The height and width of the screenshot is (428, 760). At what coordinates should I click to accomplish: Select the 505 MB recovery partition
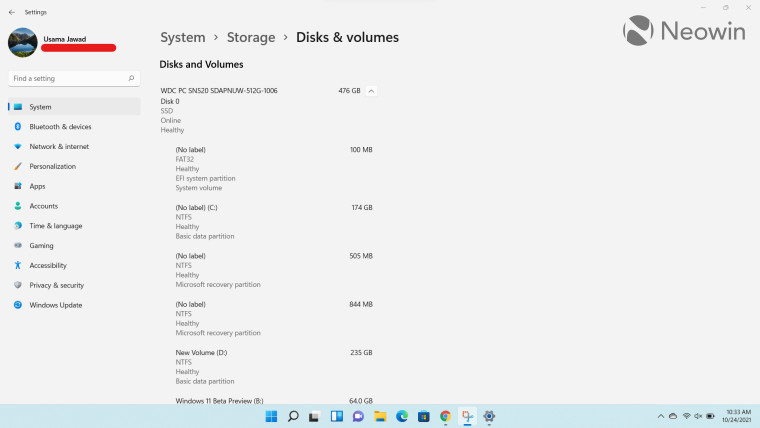pyautogui.click(x=274, y=270)
